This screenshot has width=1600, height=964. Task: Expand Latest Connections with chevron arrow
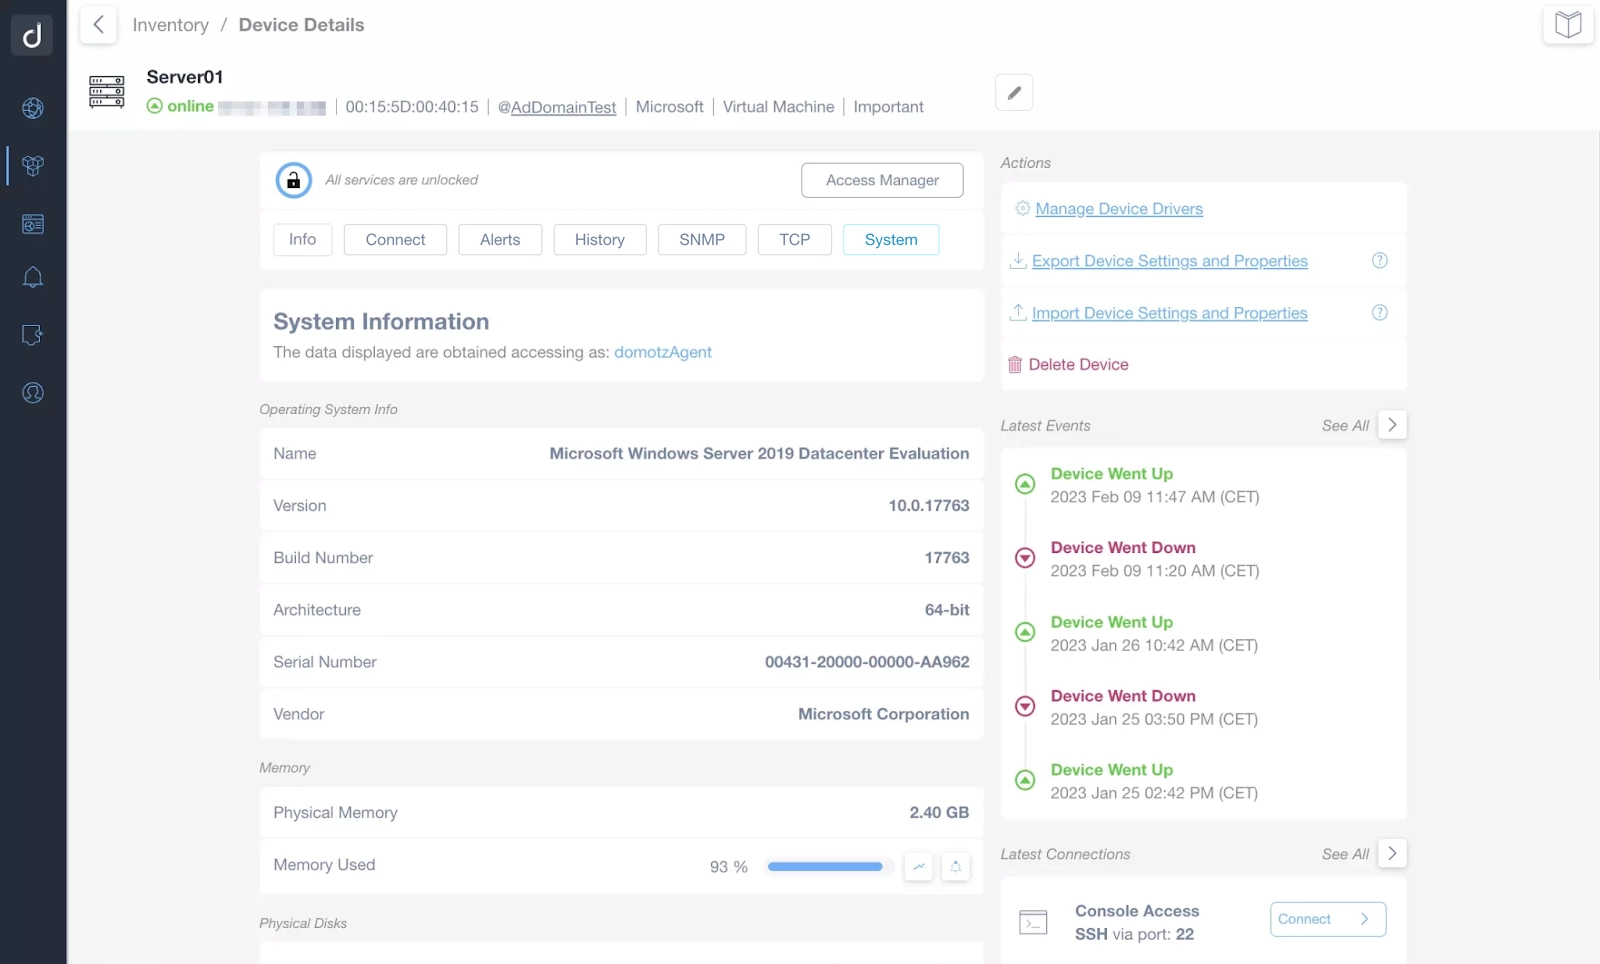pyautogui.click(x=1392, y=853)
